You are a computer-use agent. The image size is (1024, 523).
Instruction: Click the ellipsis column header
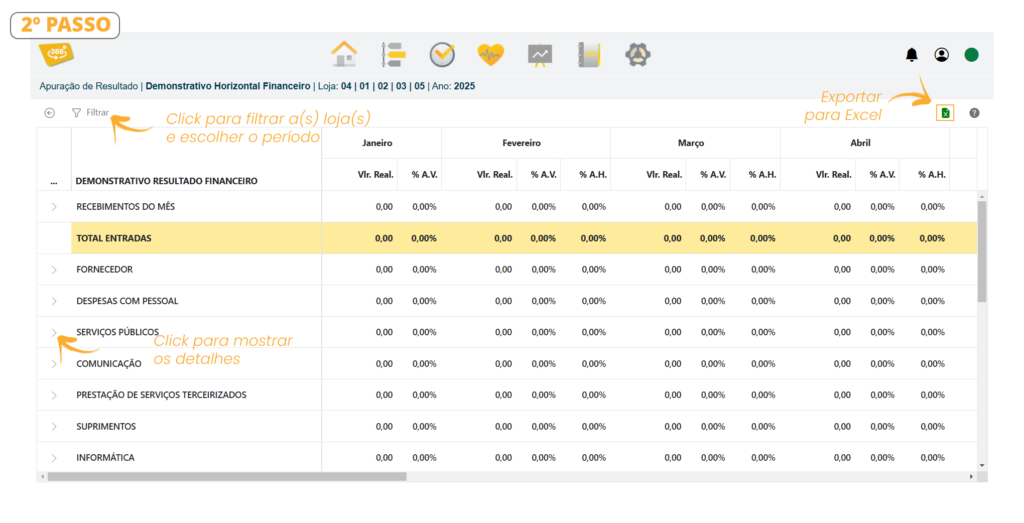click(x=54, y=182)
